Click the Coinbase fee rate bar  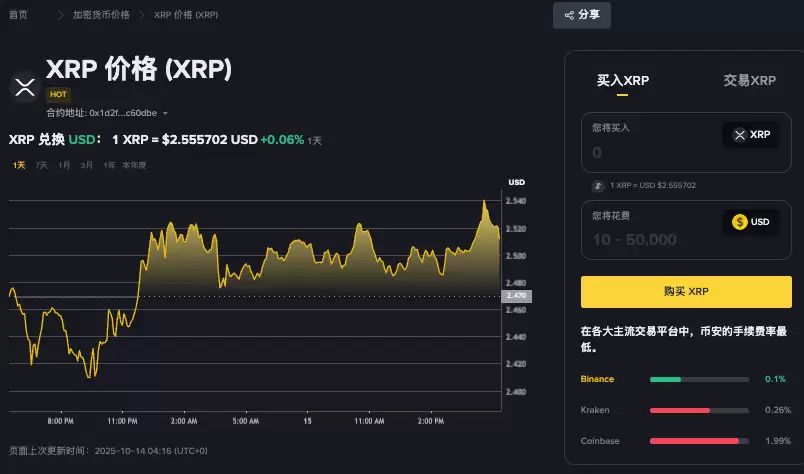(699, 441)
